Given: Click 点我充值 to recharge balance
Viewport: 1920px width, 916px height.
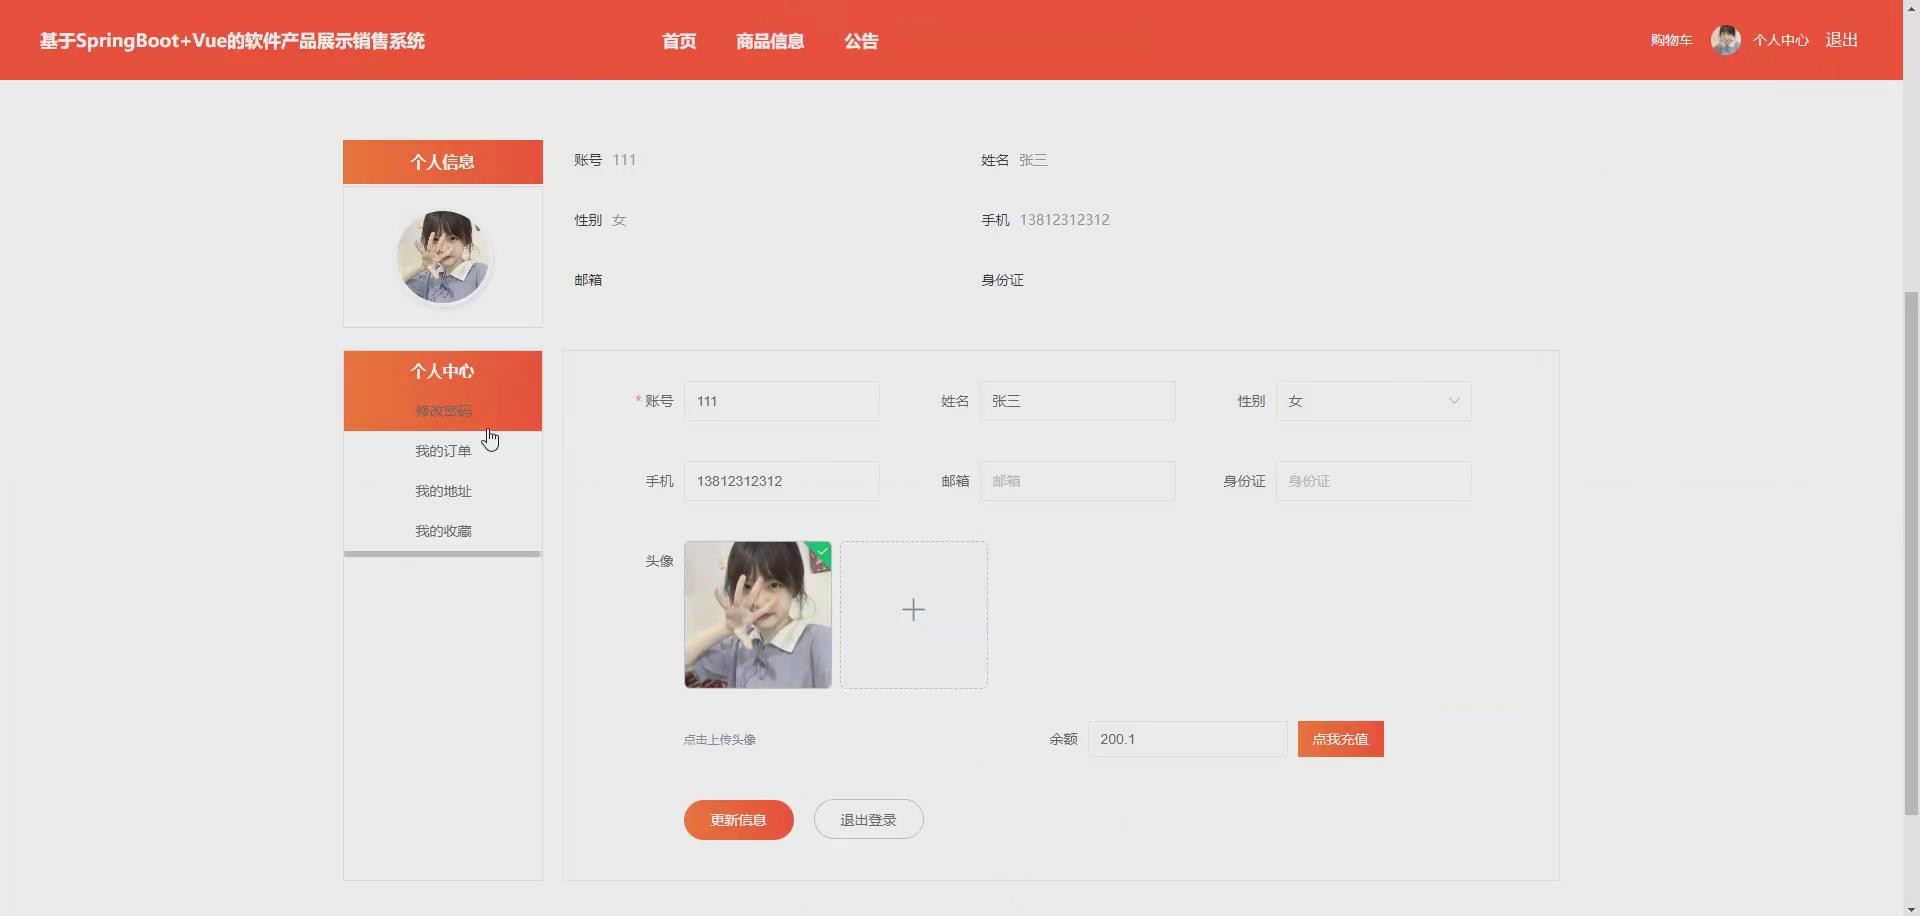Looking at the screenshot, I should [1340, 738].
